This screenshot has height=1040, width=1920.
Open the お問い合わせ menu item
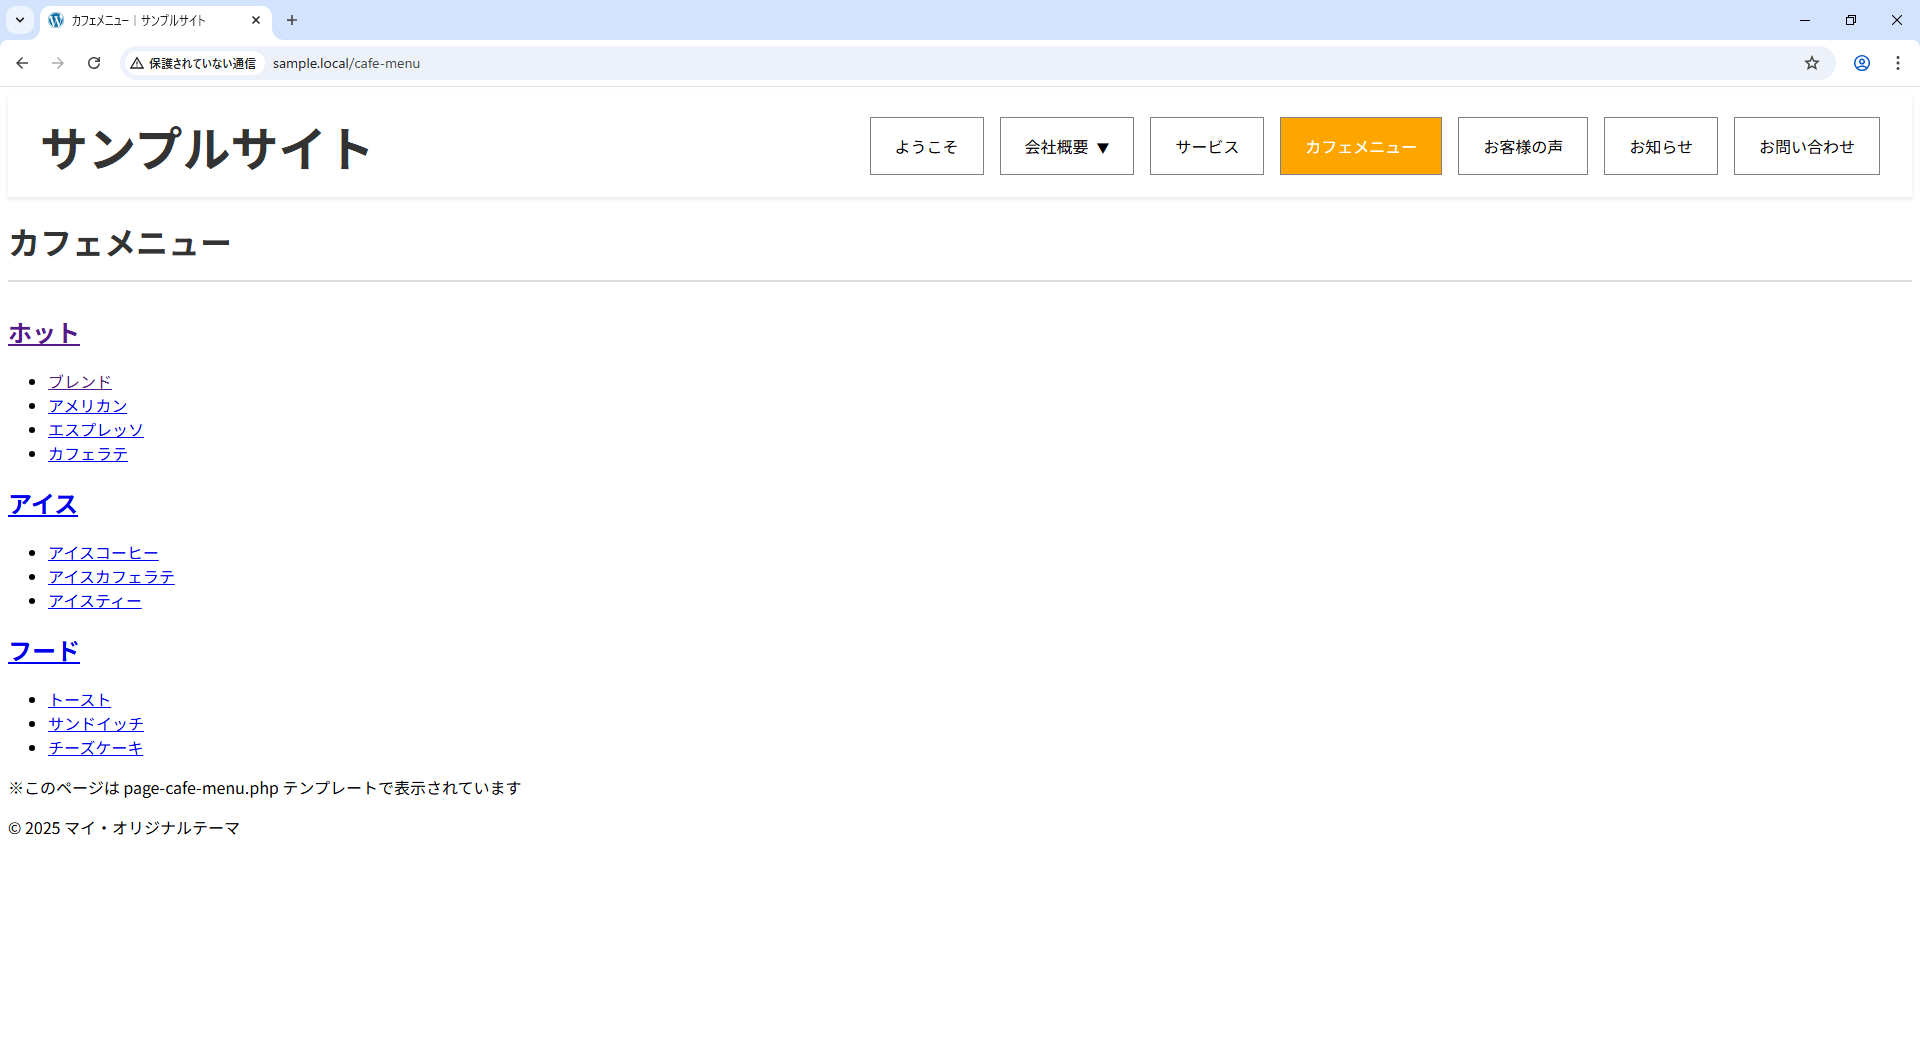click(1807, 146)
